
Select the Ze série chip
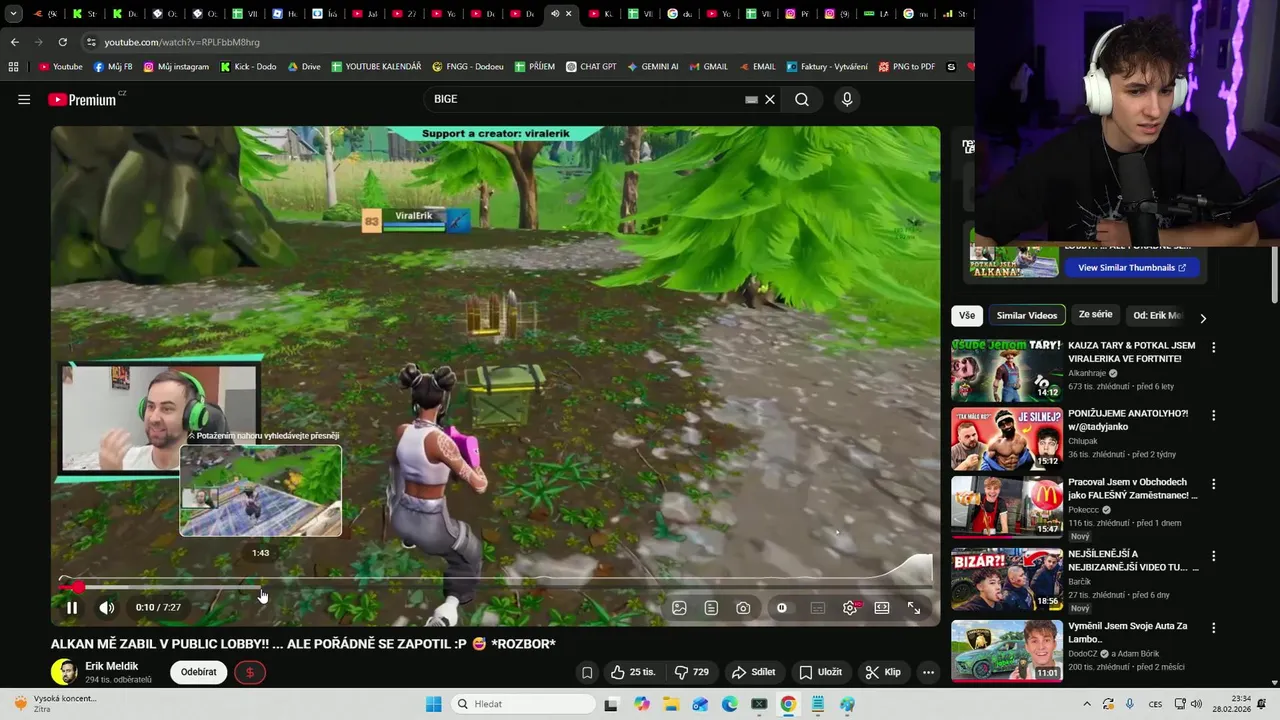[1095, 315]
